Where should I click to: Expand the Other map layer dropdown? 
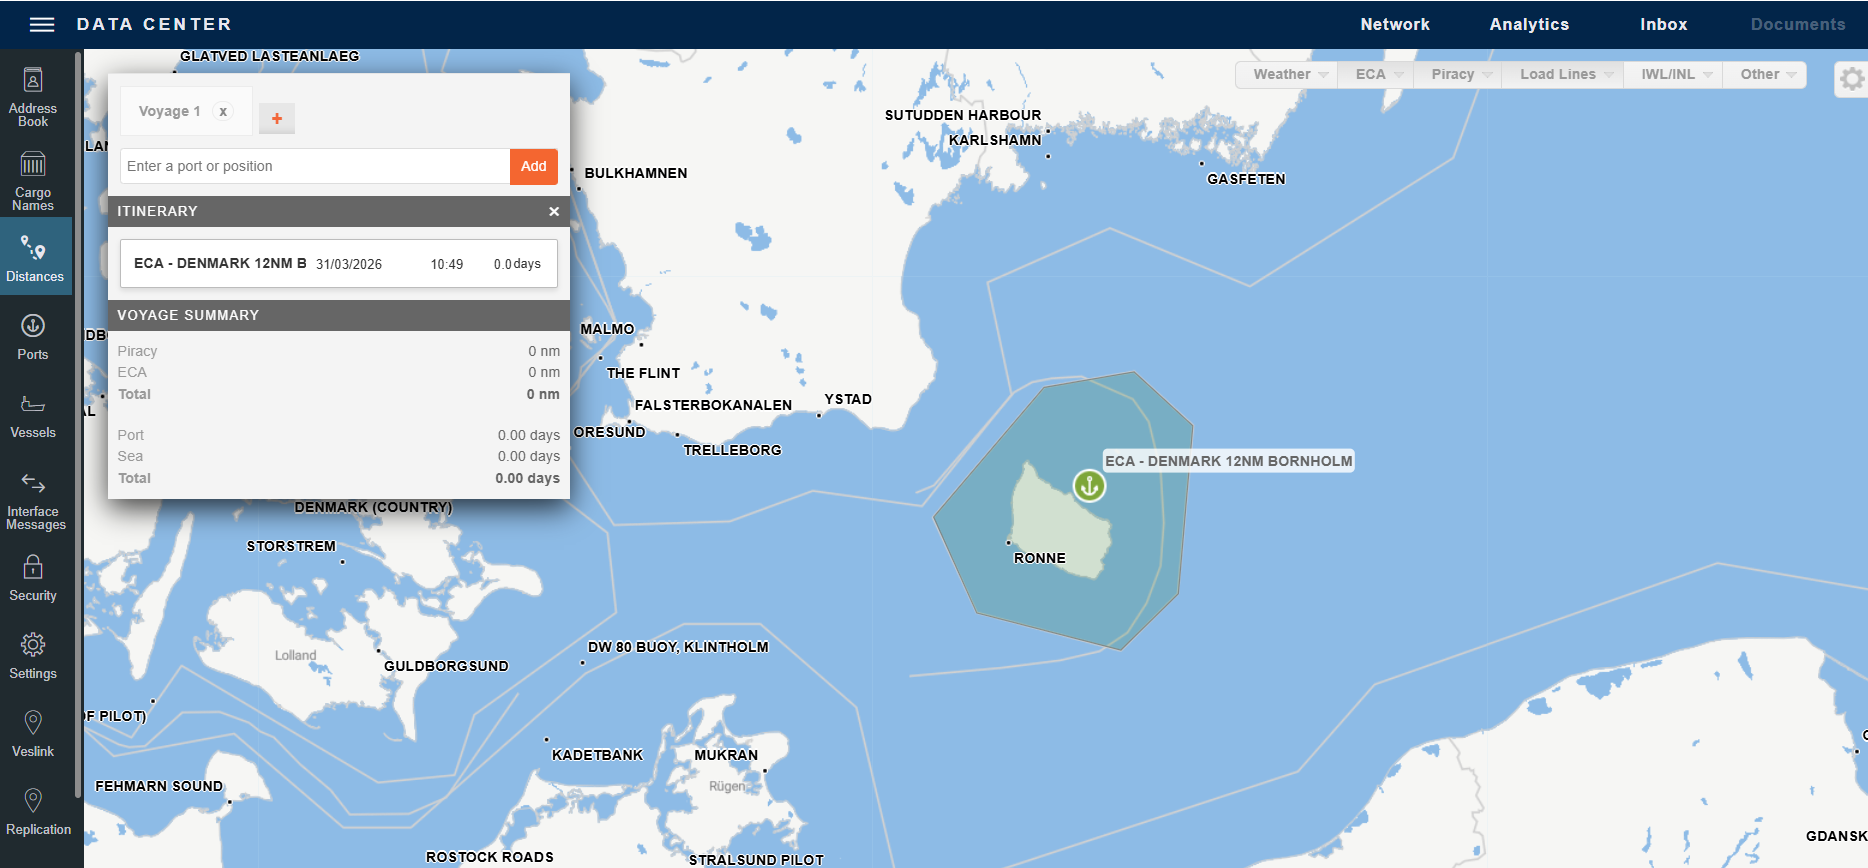[x=1767, y=74]
